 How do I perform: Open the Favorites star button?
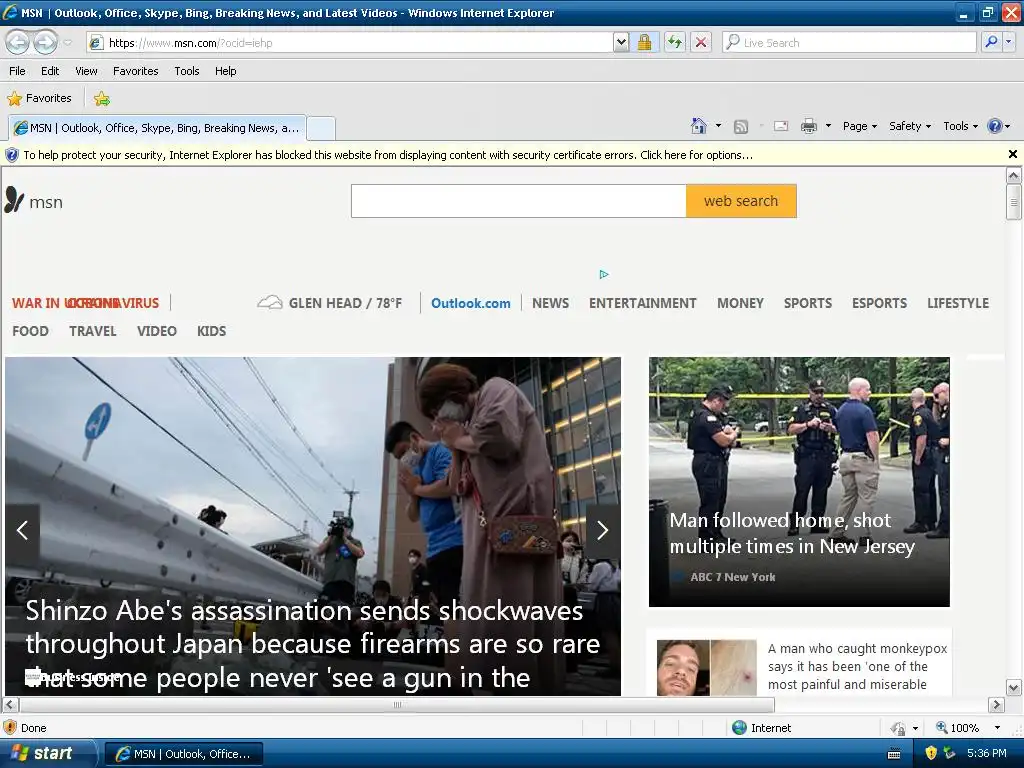tap(39, 99)
